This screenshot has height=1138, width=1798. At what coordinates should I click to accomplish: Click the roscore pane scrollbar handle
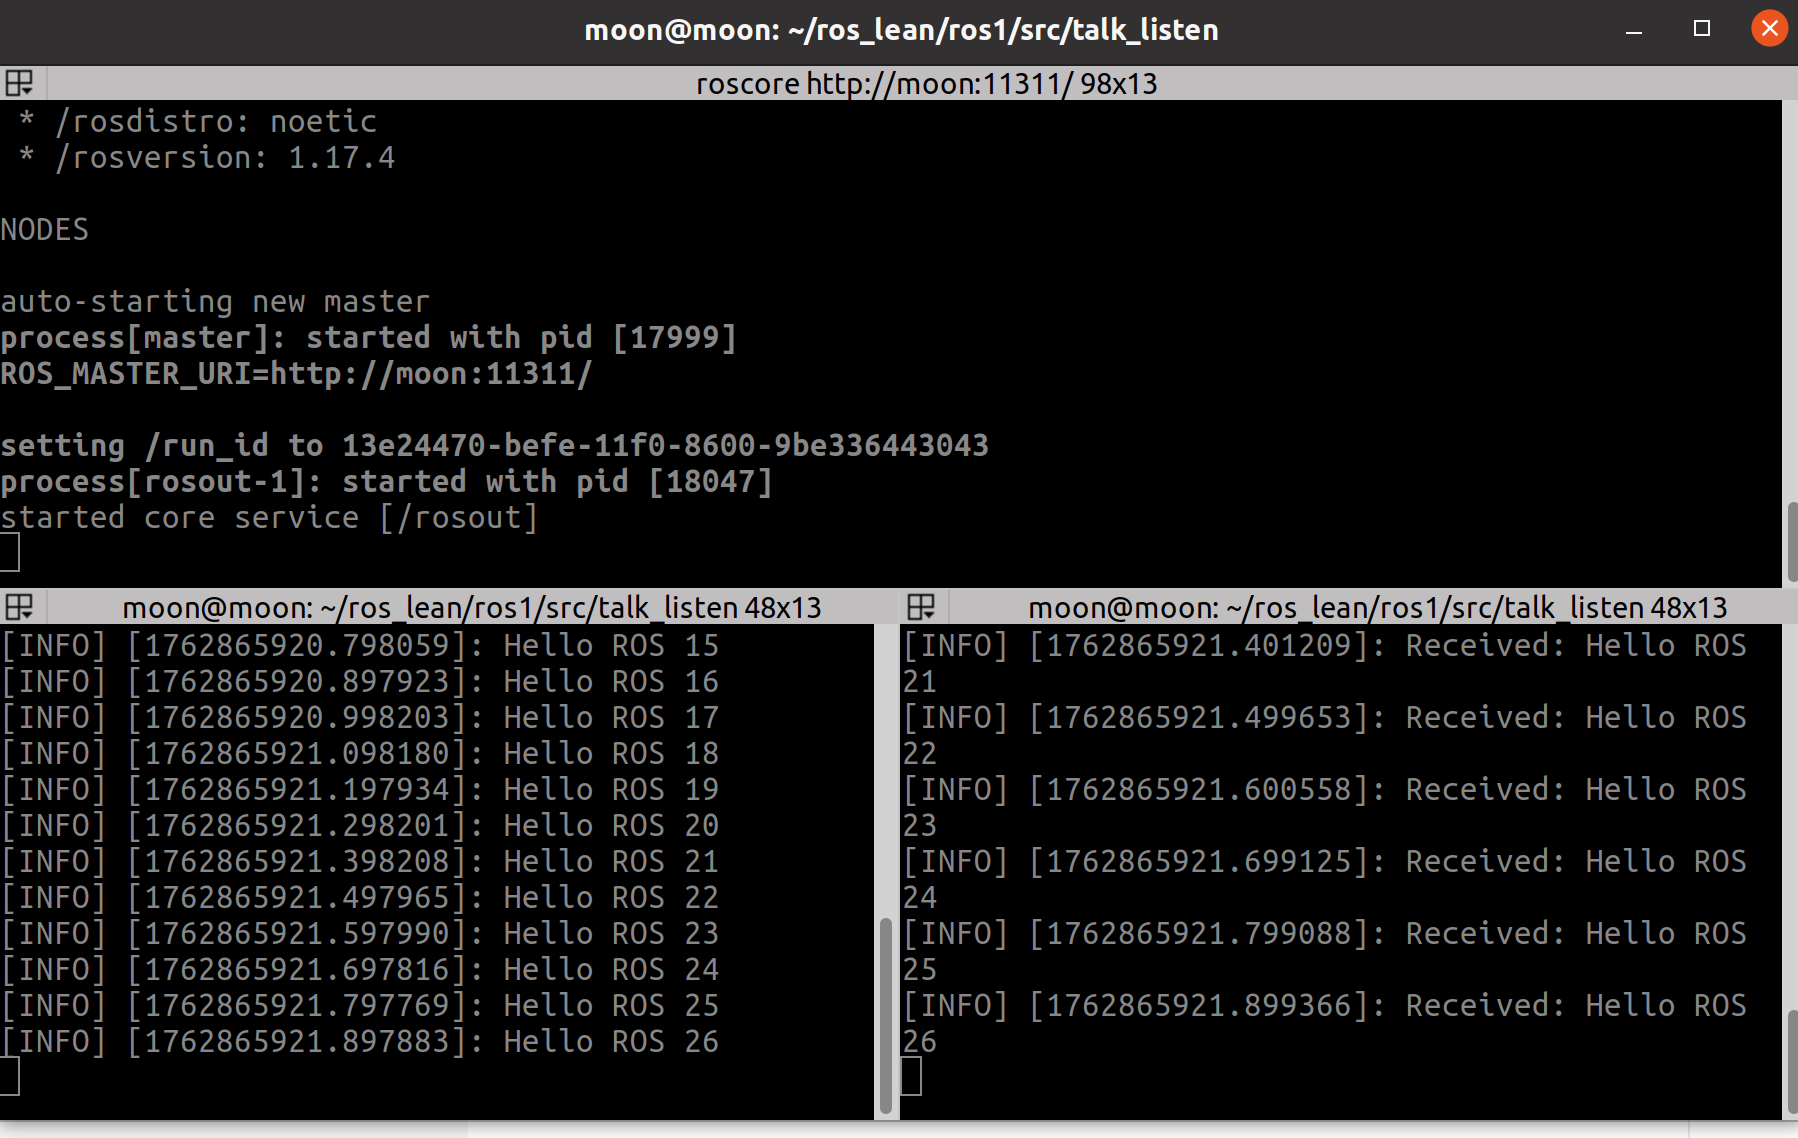(1791, 541)
